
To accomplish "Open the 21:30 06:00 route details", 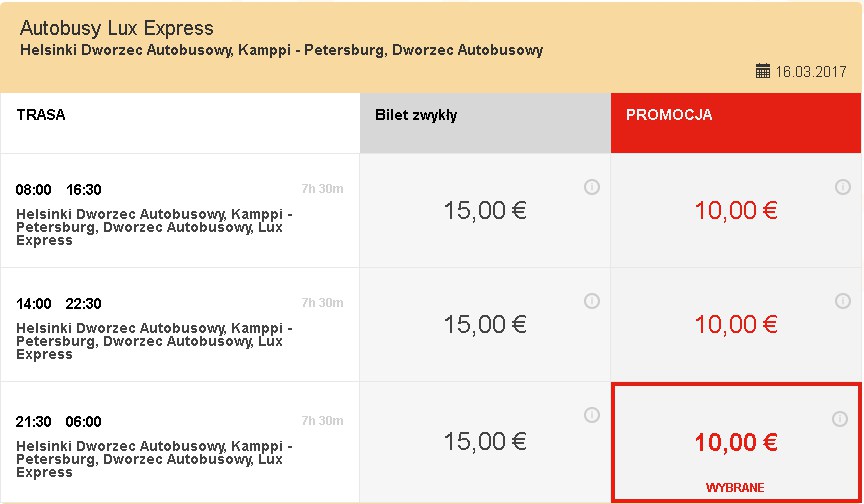I will tap(180, 442).
